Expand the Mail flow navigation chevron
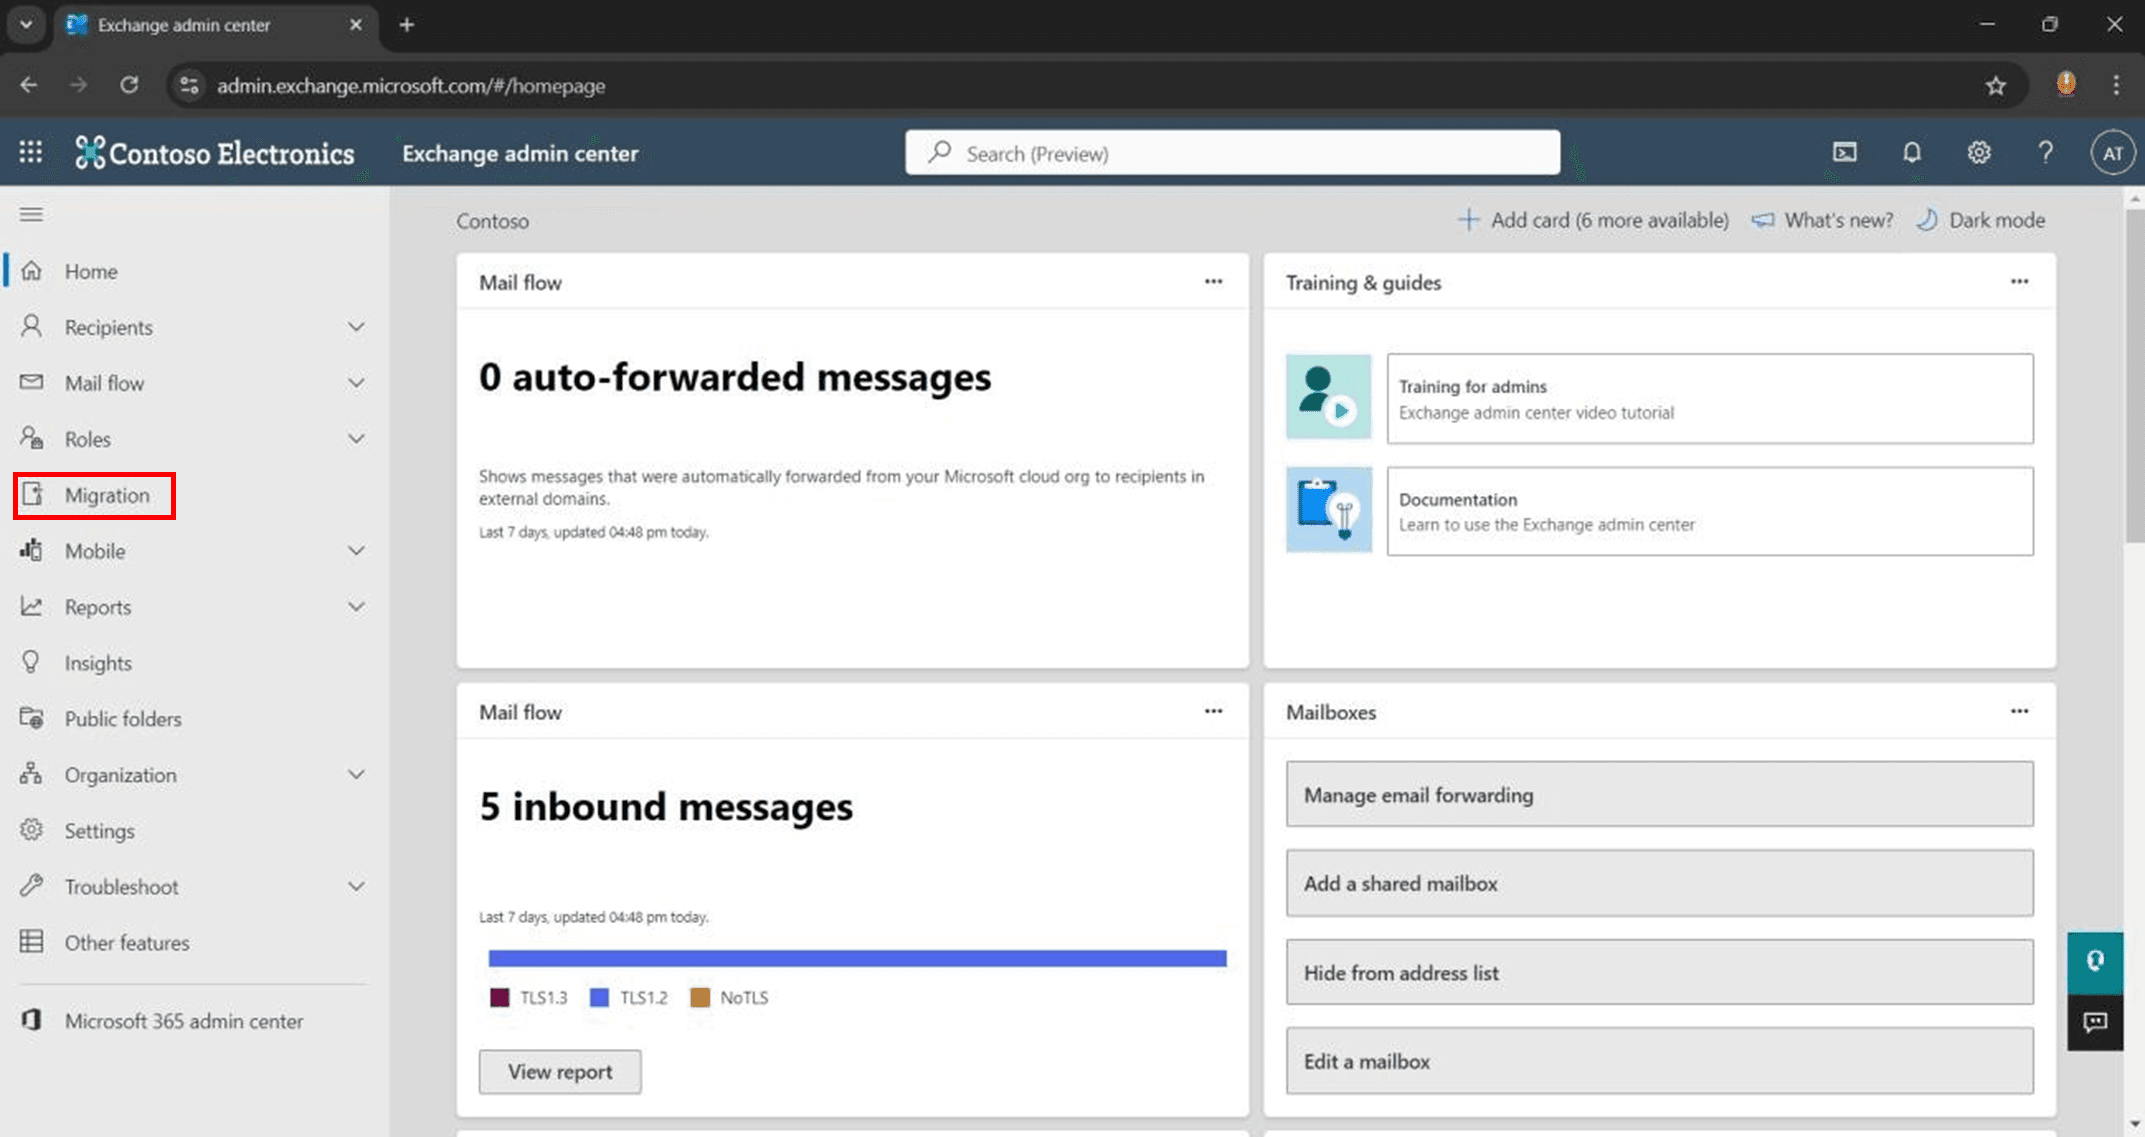This screenshot has height=1137, width=2145. [x=356, y=383]
